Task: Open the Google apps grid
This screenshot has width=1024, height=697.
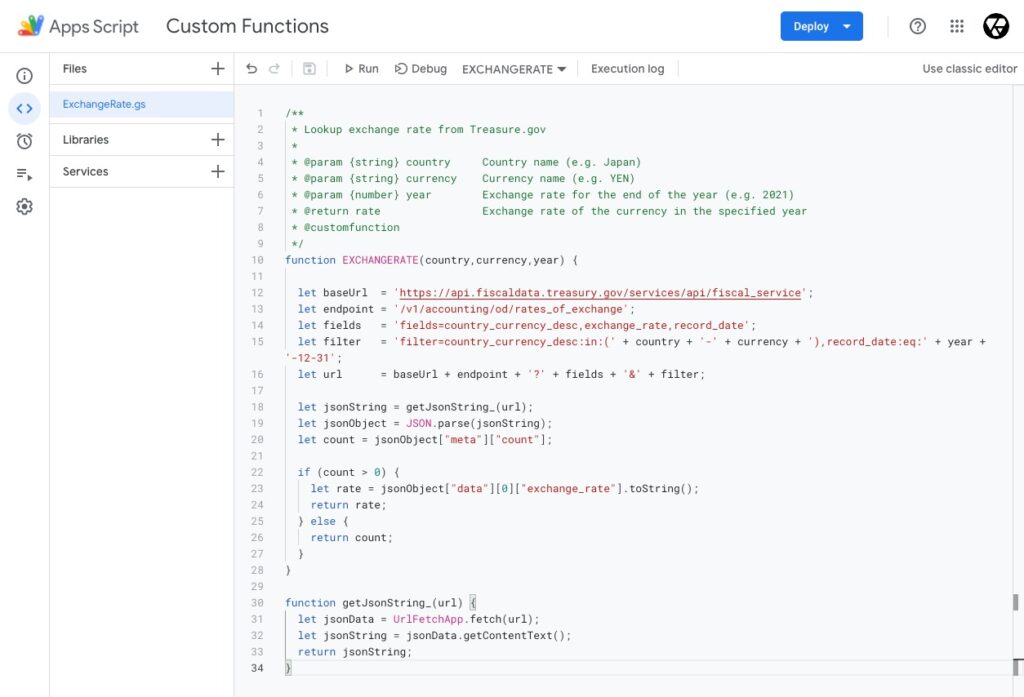Action: (957, 26)
